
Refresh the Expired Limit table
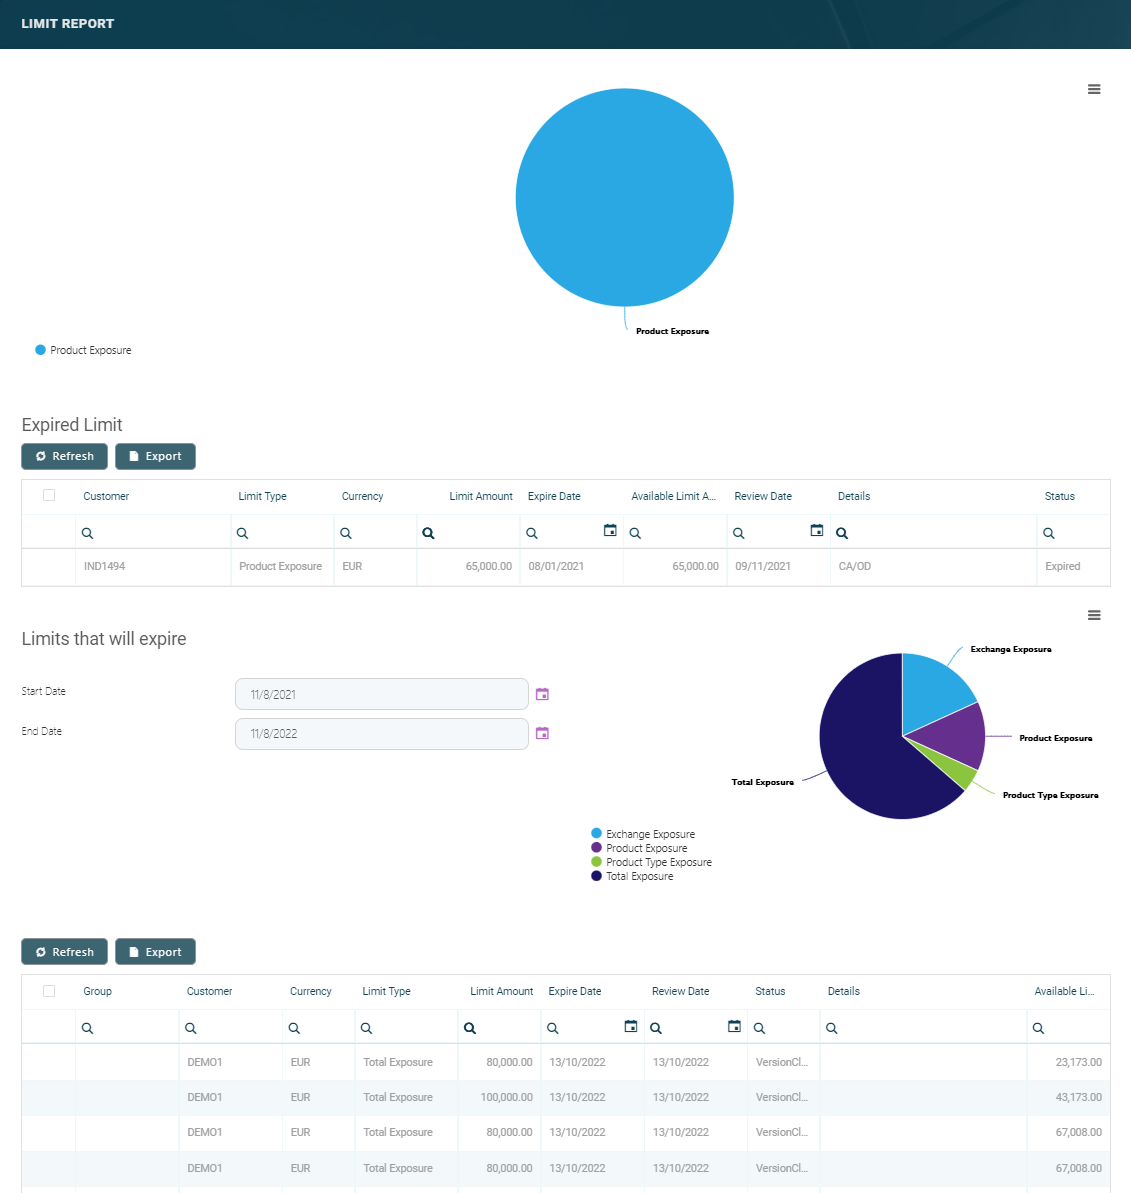(x=65, y=456)
